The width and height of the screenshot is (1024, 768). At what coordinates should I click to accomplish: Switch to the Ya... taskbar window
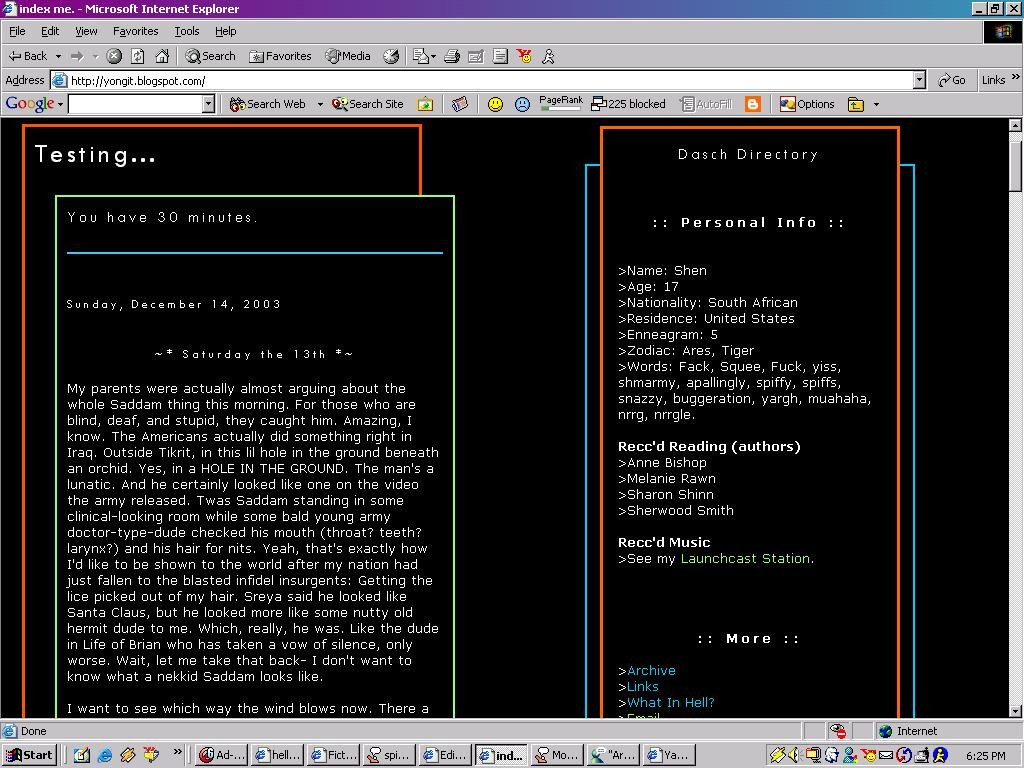pos(669,755)
